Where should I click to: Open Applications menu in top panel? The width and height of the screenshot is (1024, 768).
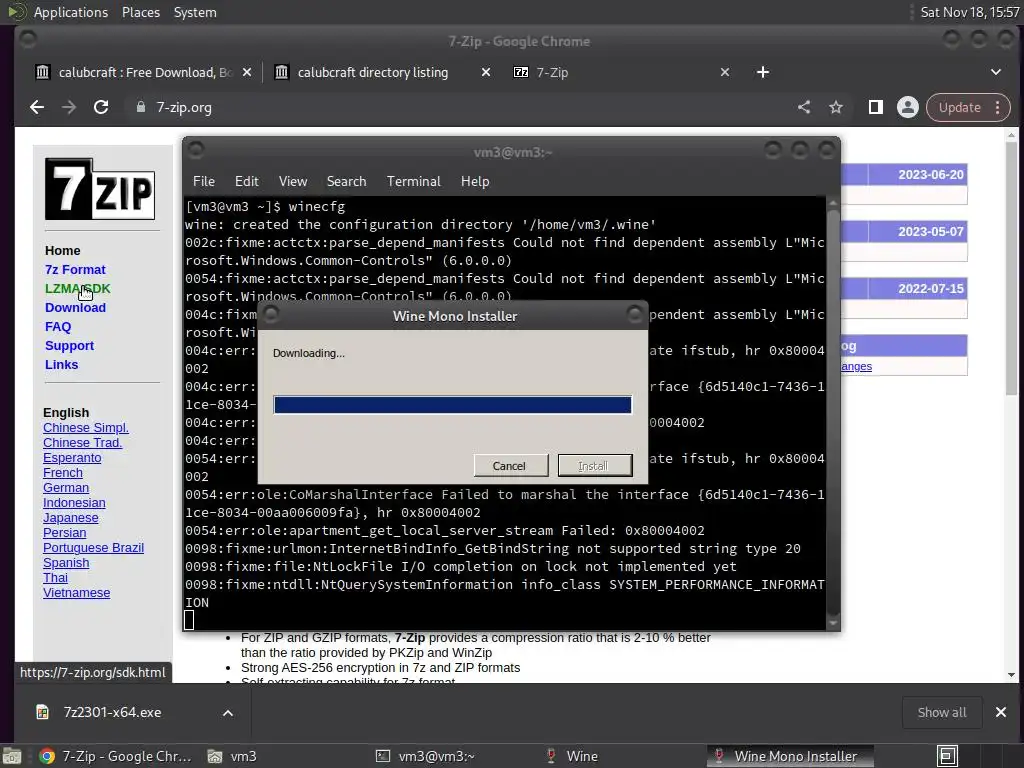pos(71,12)
